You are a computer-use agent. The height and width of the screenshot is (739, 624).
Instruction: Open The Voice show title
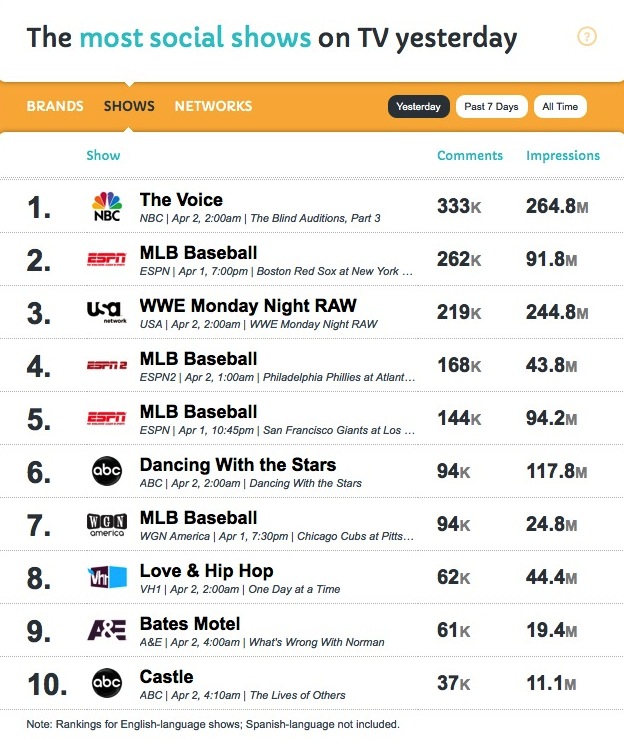click(181, 200)
